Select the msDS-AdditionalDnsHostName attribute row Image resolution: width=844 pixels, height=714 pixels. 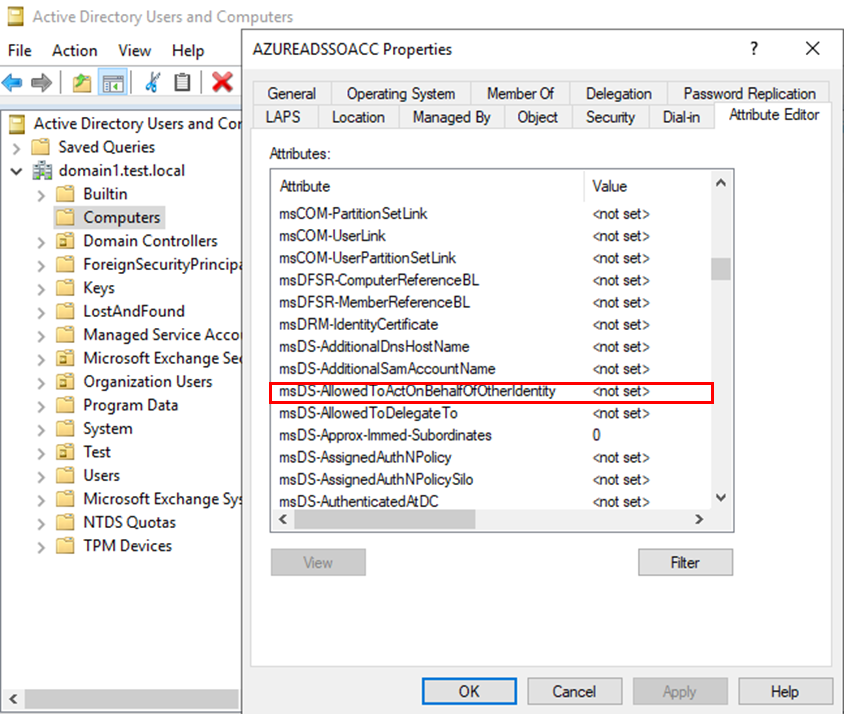[491, 347]
